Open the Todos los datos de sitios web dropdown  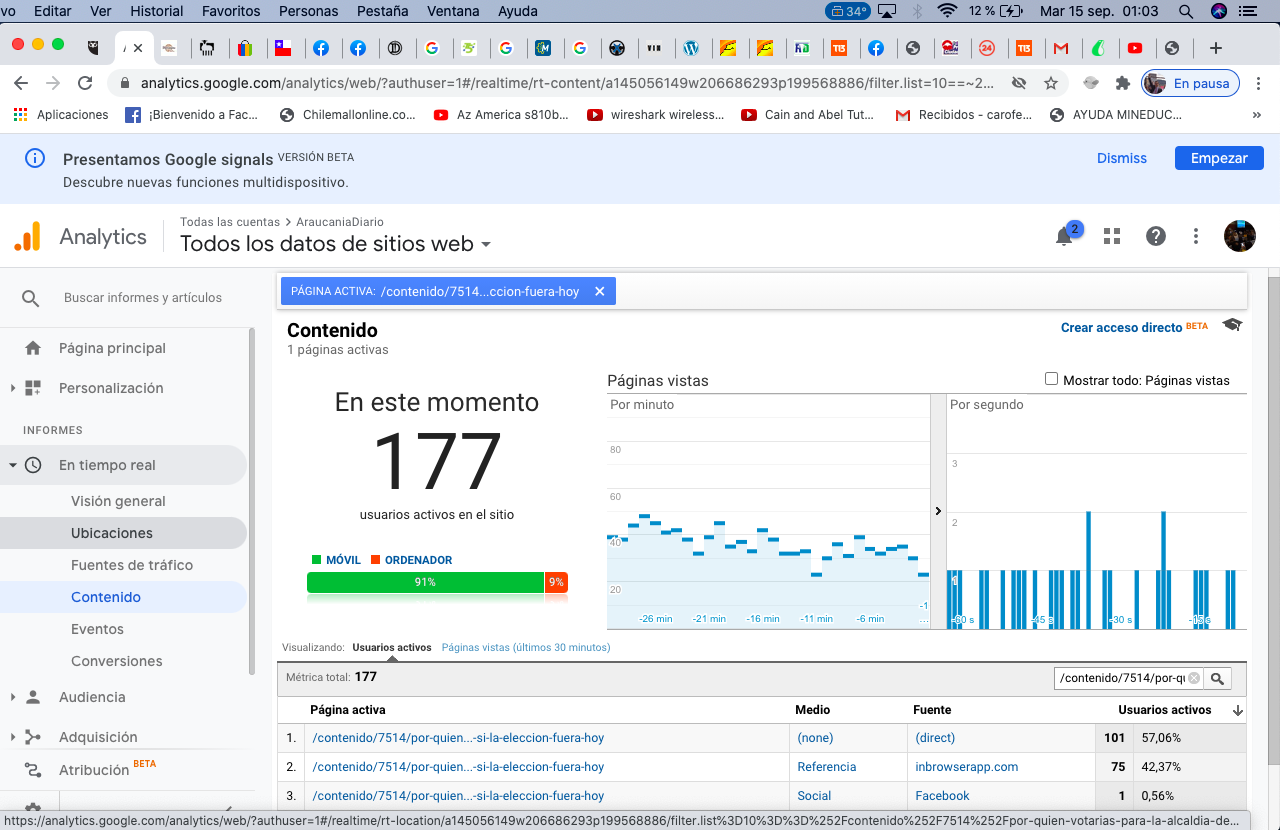(x=486, y=244)
